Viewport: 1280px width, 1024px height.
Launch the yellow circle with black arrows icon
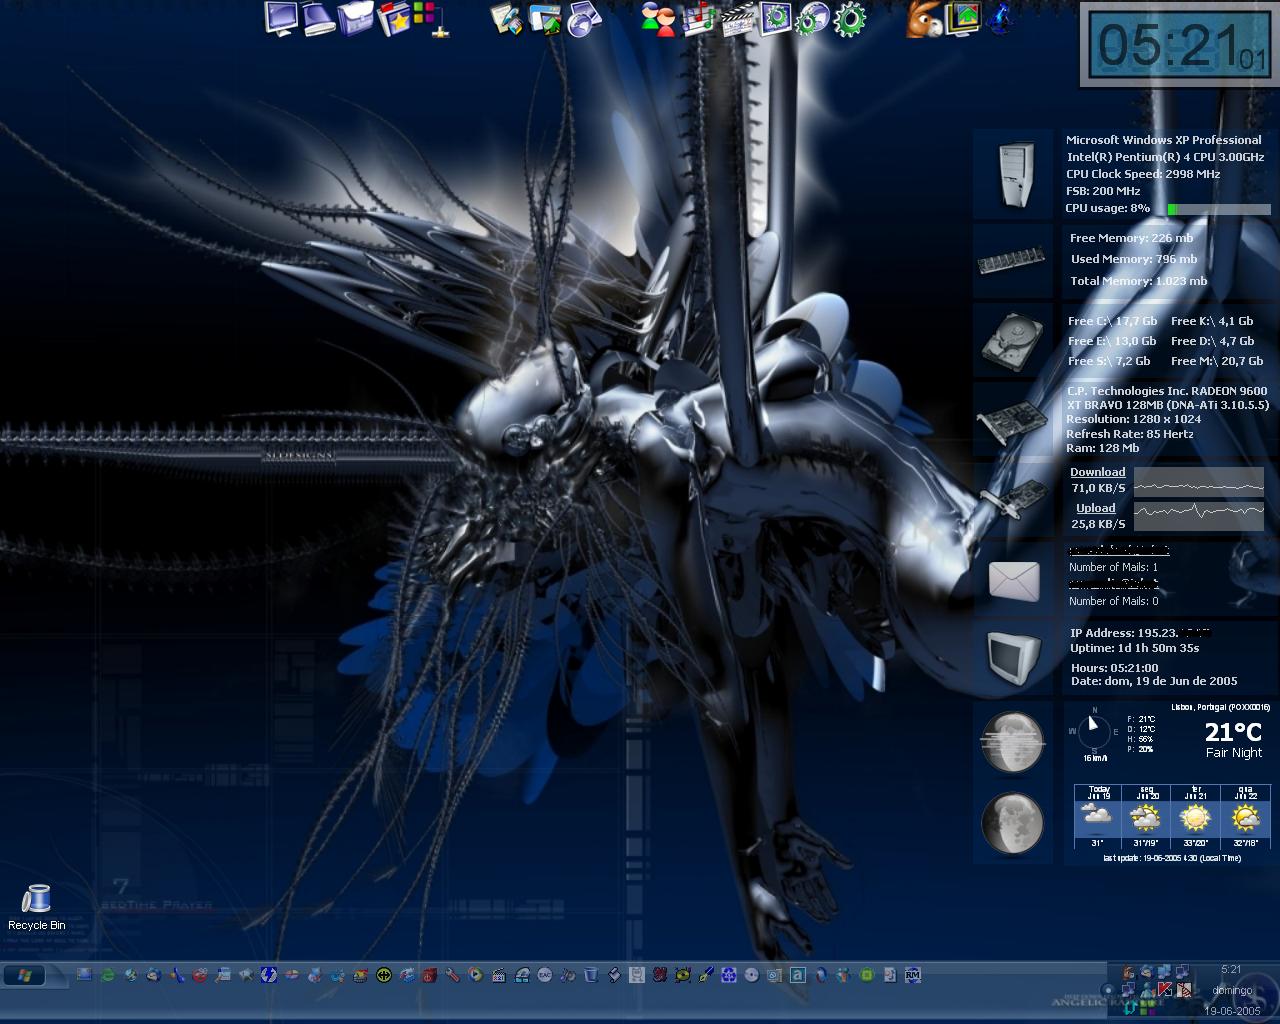384,975
